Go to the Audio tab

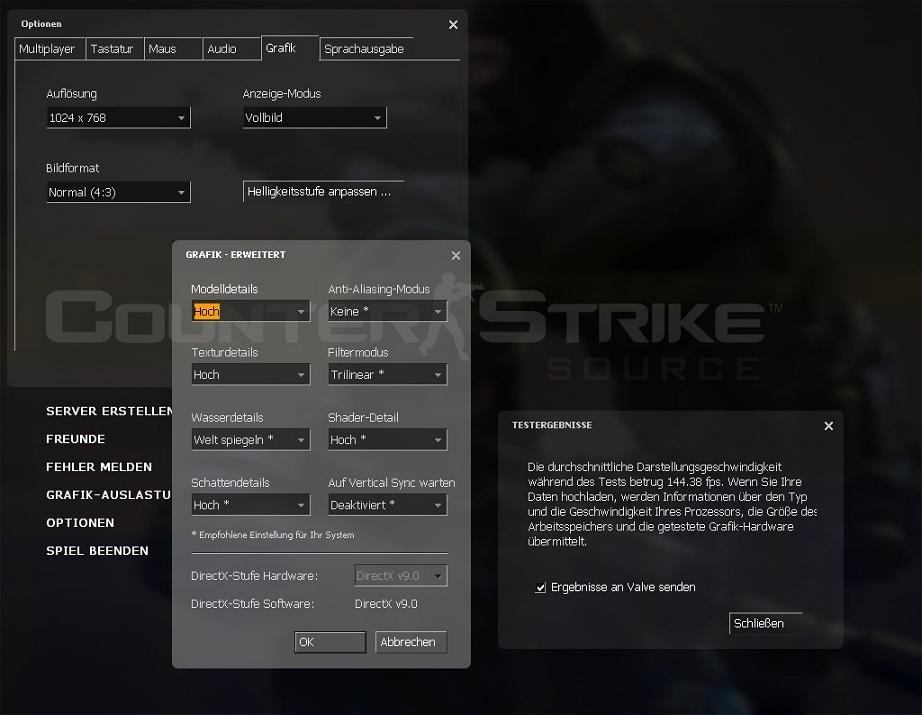(x=231, y=49)
